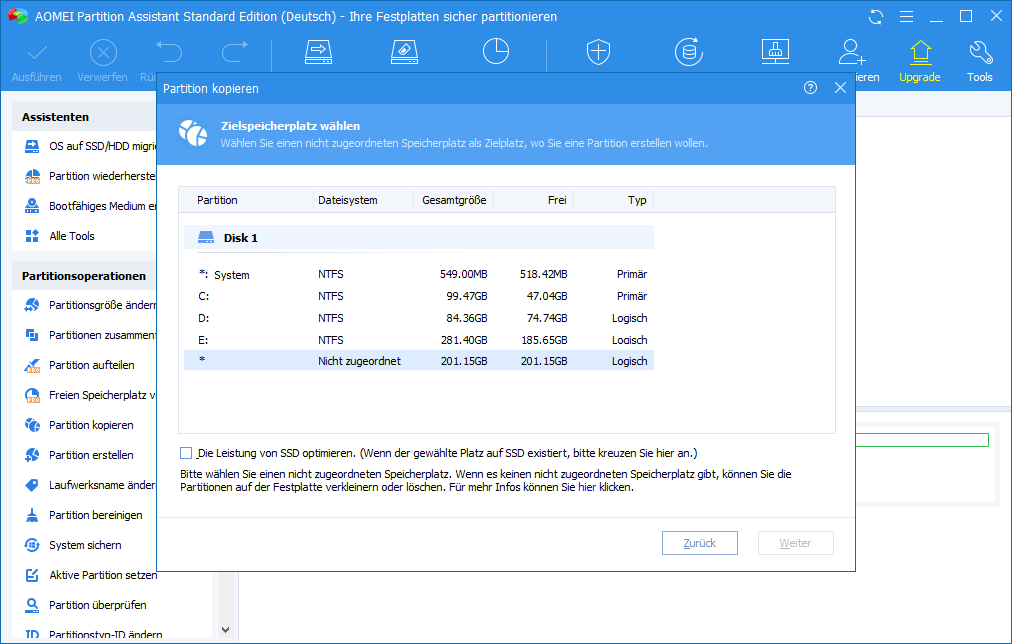Click the 518.42MB free space cell

[543, 274]
